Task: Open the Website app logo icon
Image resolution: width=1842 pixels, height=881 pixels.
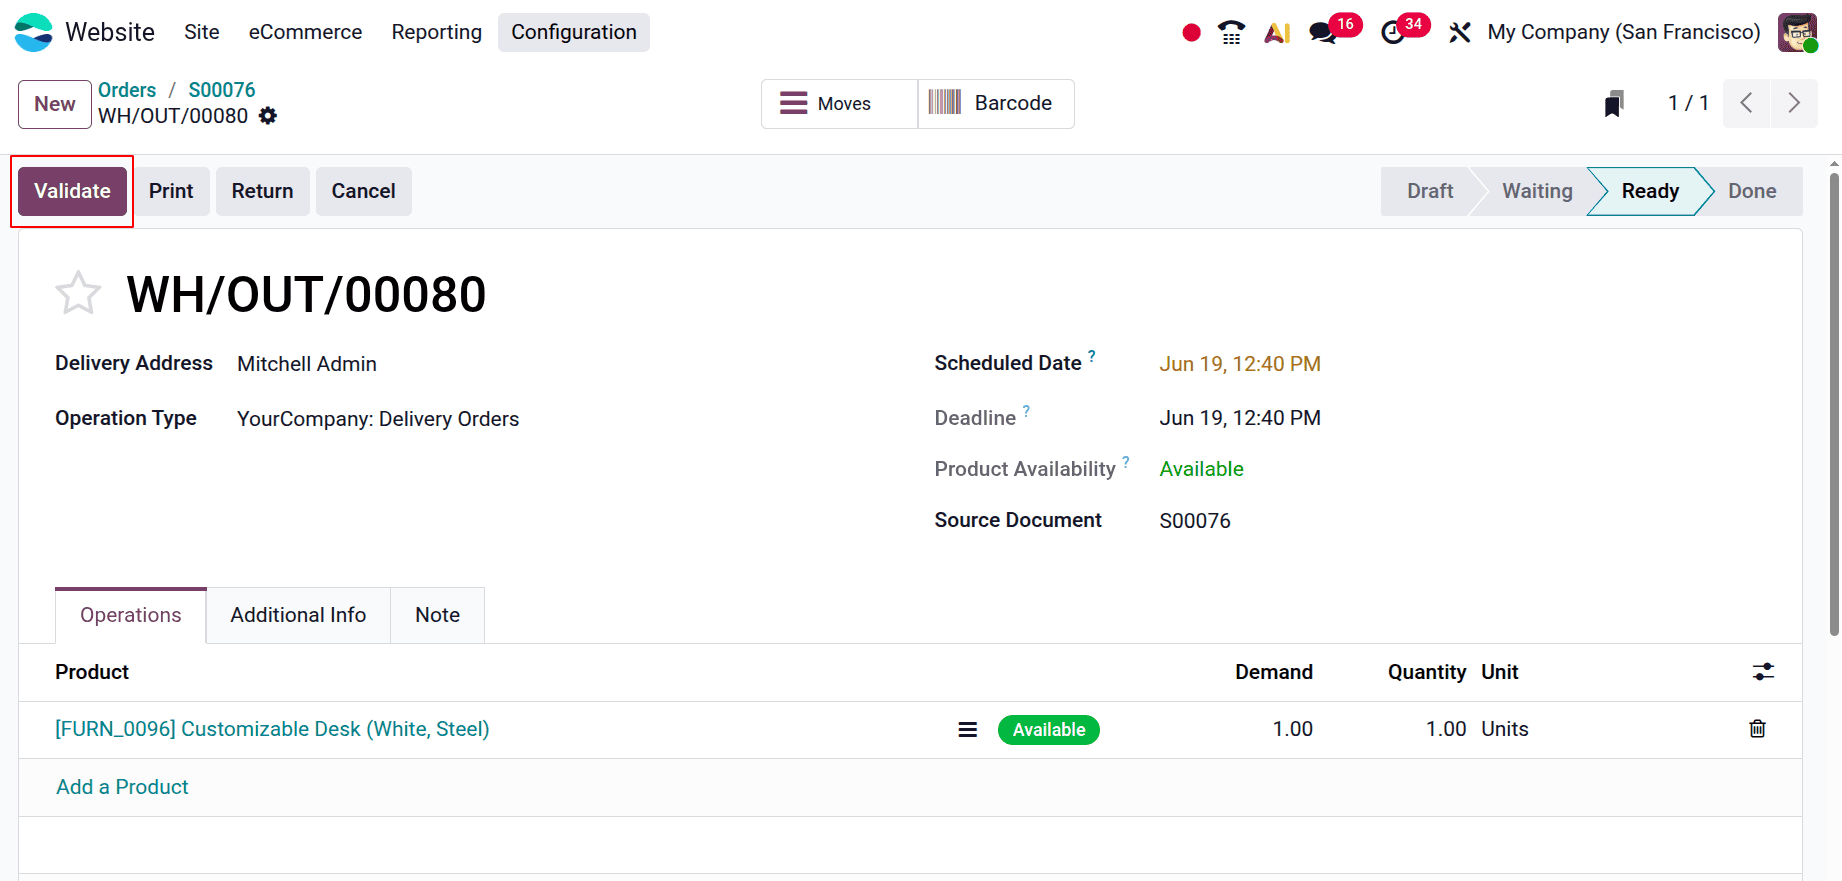Action: point(34,32)
